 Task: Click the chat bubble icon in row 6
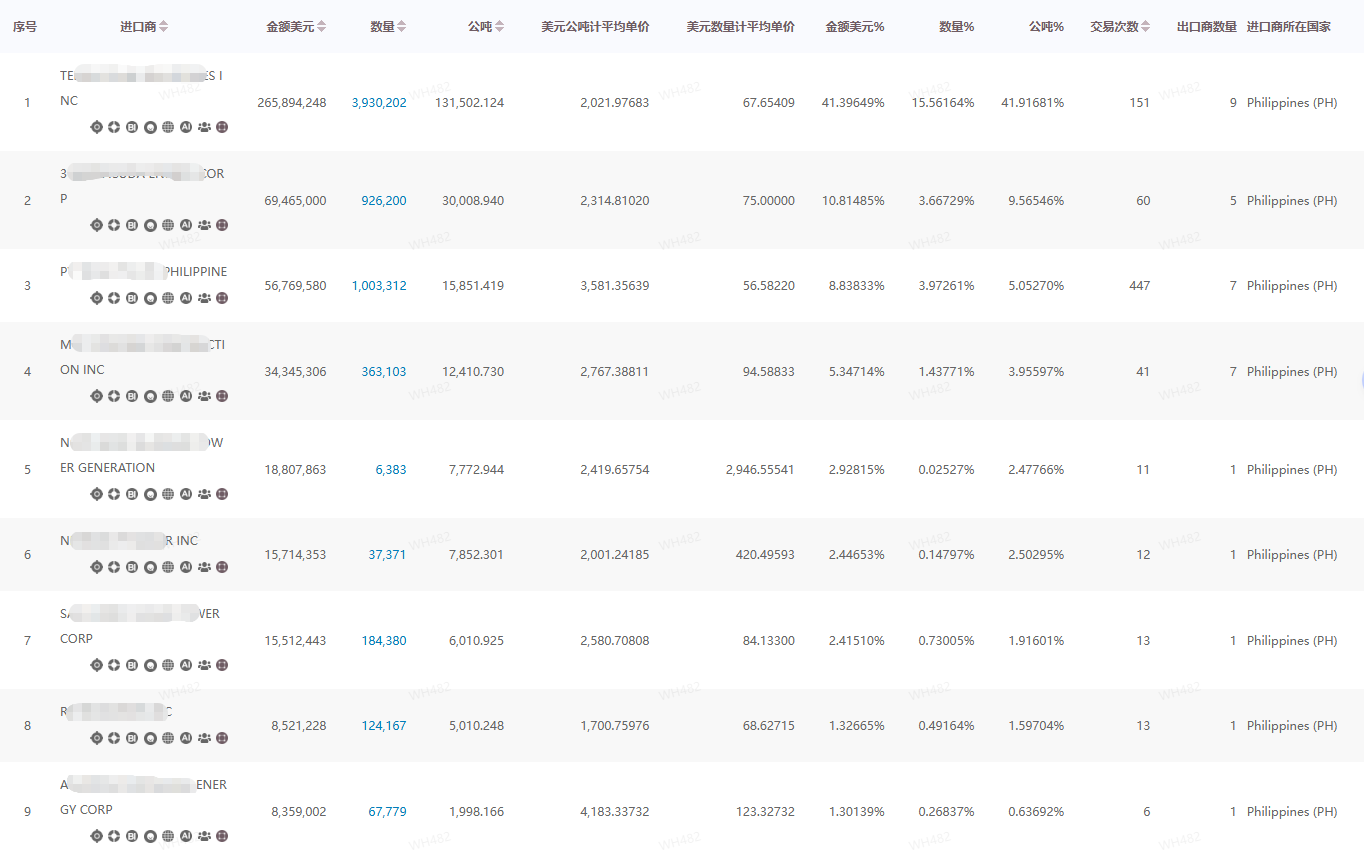(150, 567)
